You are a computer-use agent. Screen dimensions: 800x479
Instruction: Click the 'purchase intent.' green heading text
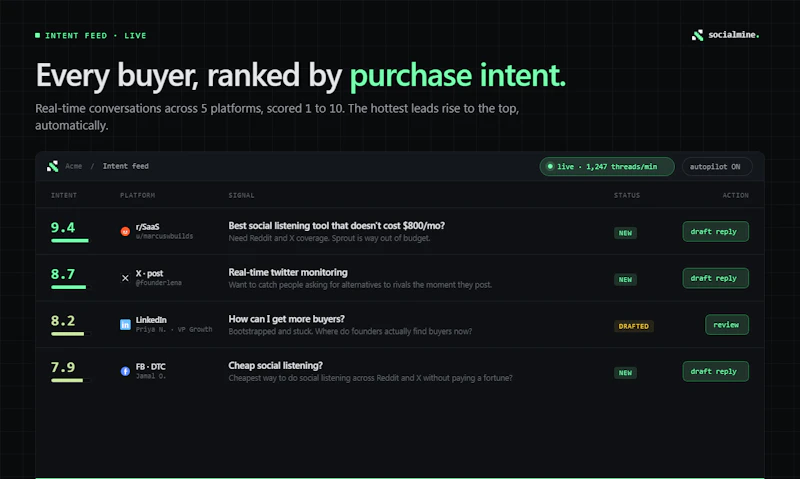(458, 75)
